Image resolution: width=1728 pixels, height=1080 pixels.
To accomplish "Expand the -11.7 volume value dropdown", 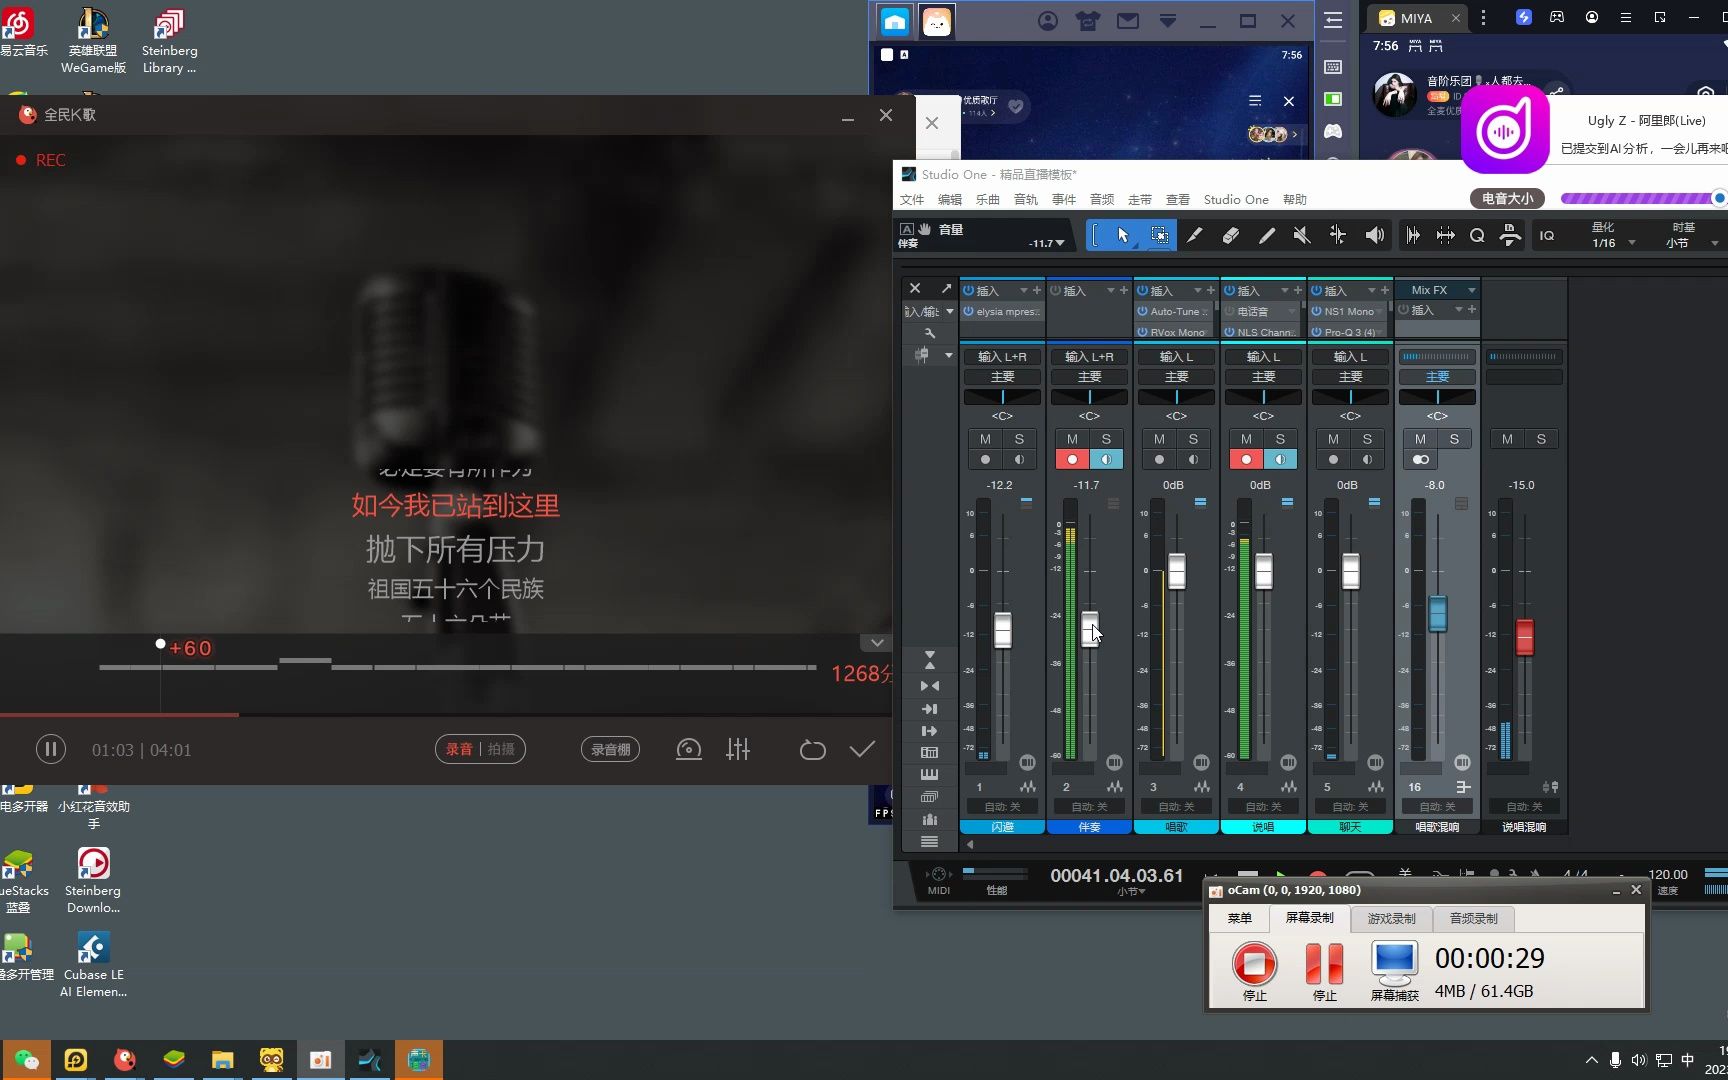I will click(x=1060, y=243).
